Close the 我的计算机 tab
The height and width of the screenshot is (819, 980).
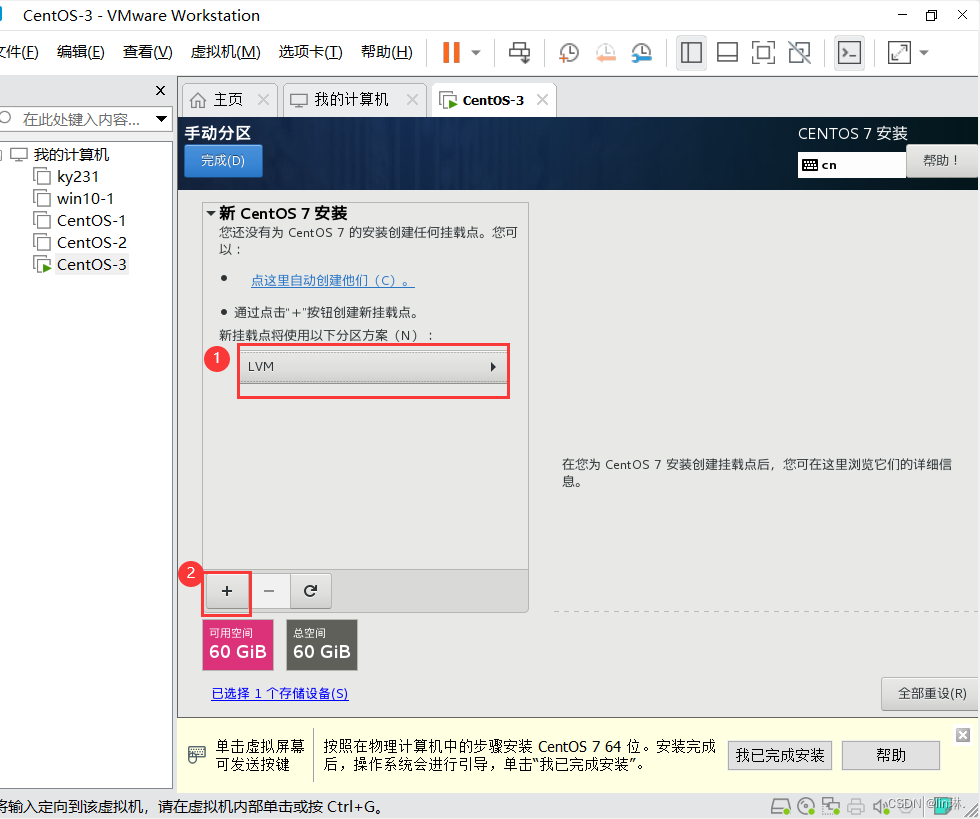412,99
